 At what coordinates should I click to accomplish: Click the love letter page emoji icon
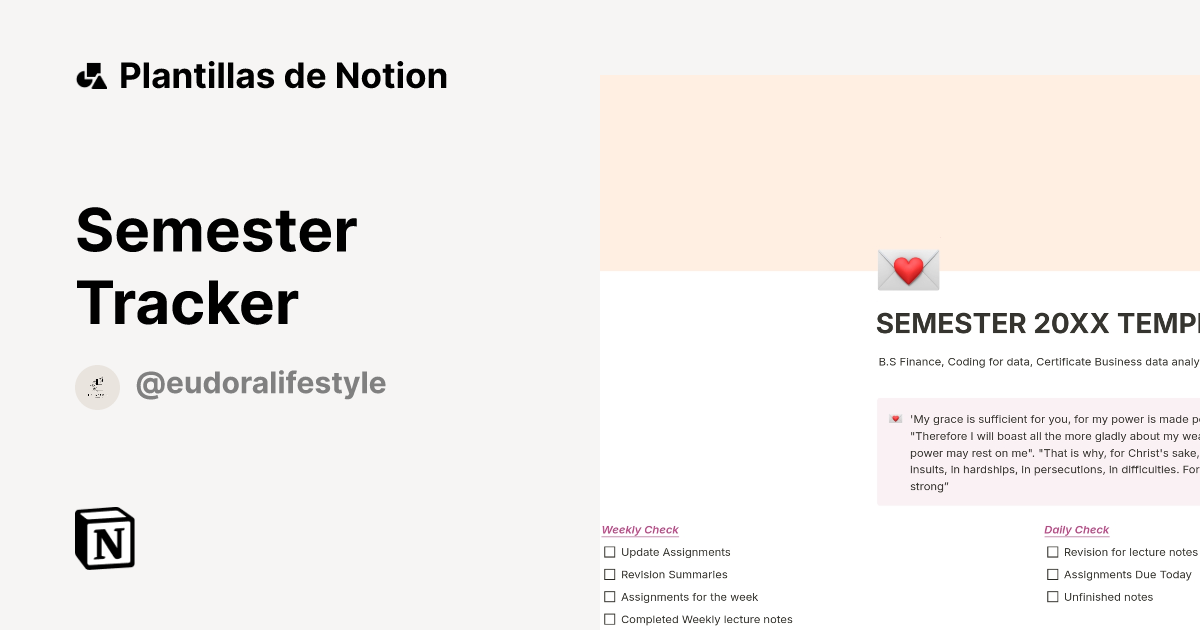coord(908,268)
